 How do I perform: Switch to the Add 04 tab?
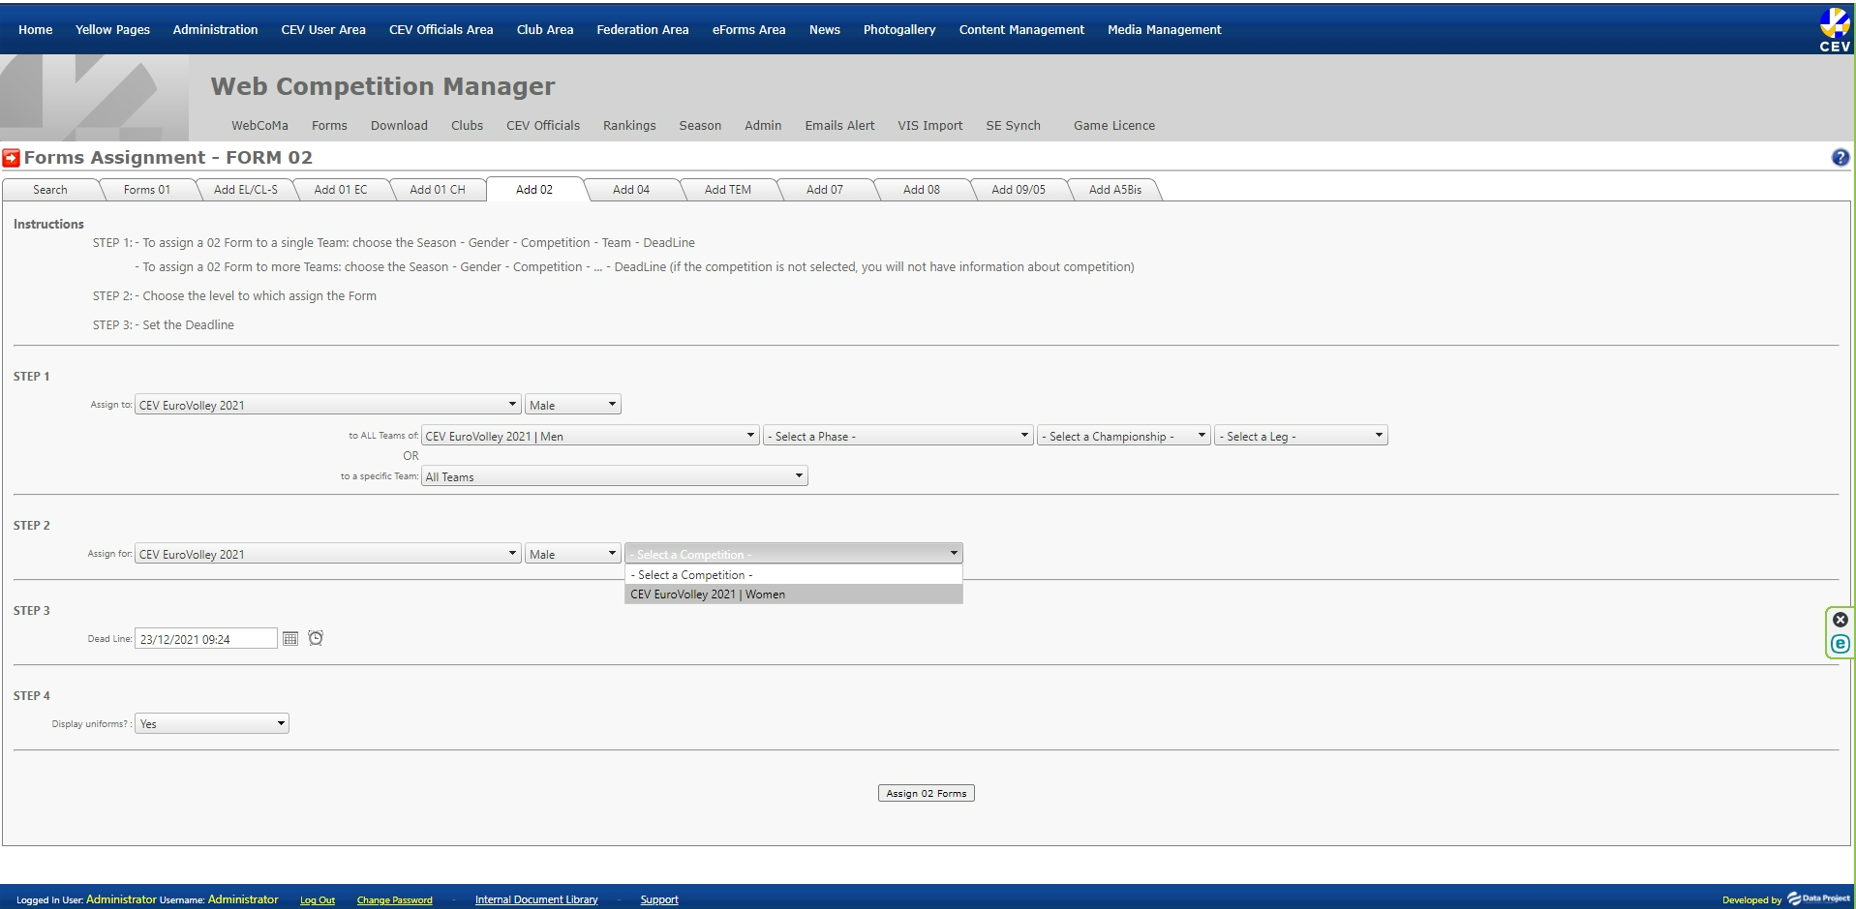click(x=631, y=190)
